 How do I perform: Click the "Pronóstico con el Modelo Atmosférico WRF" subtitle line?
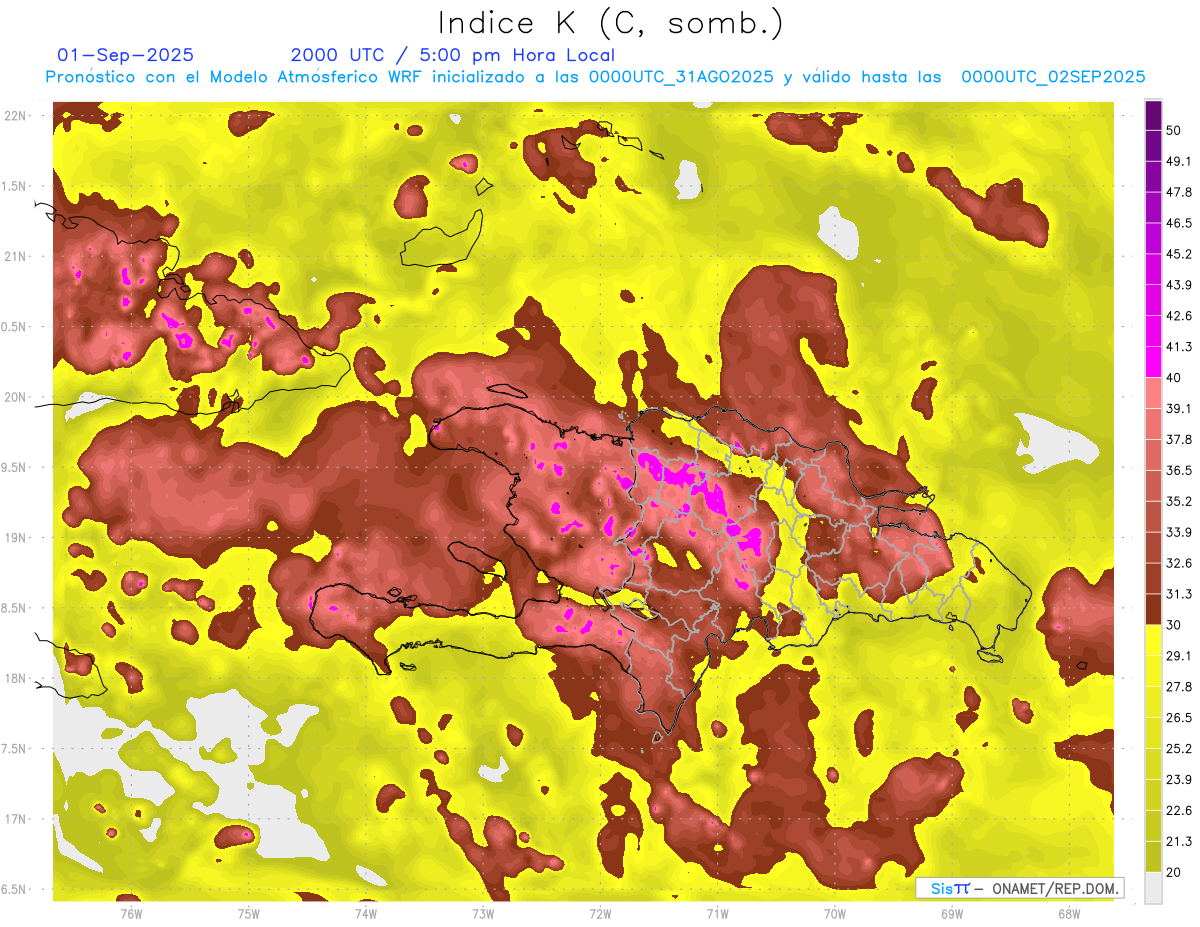(x=595, y=77)
